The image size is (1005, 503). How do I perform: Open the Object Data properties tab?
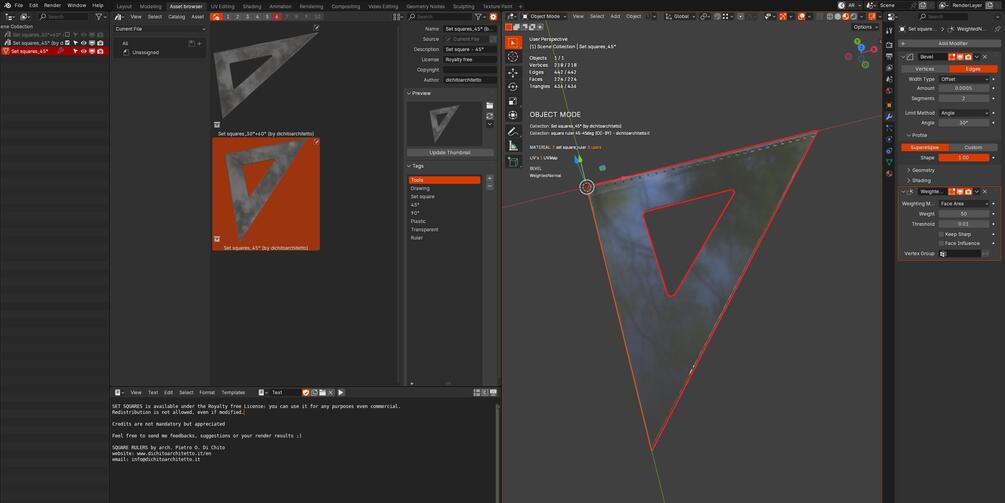tap(889, 162)
